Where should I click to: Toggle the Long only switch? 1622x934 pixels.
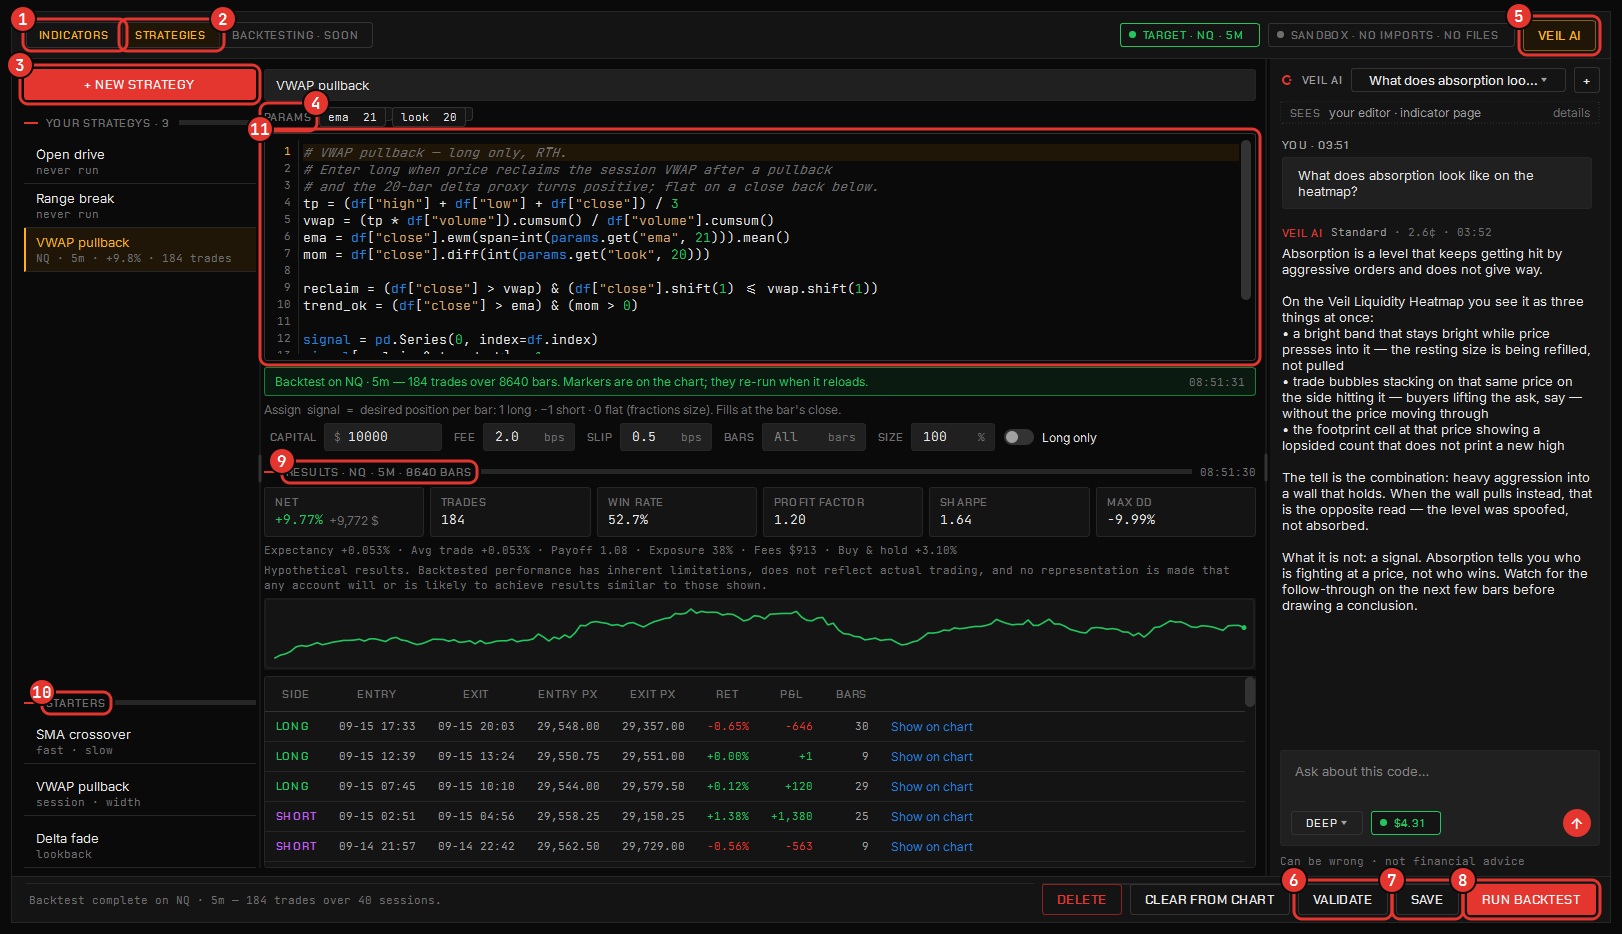tap(1018, 437)
